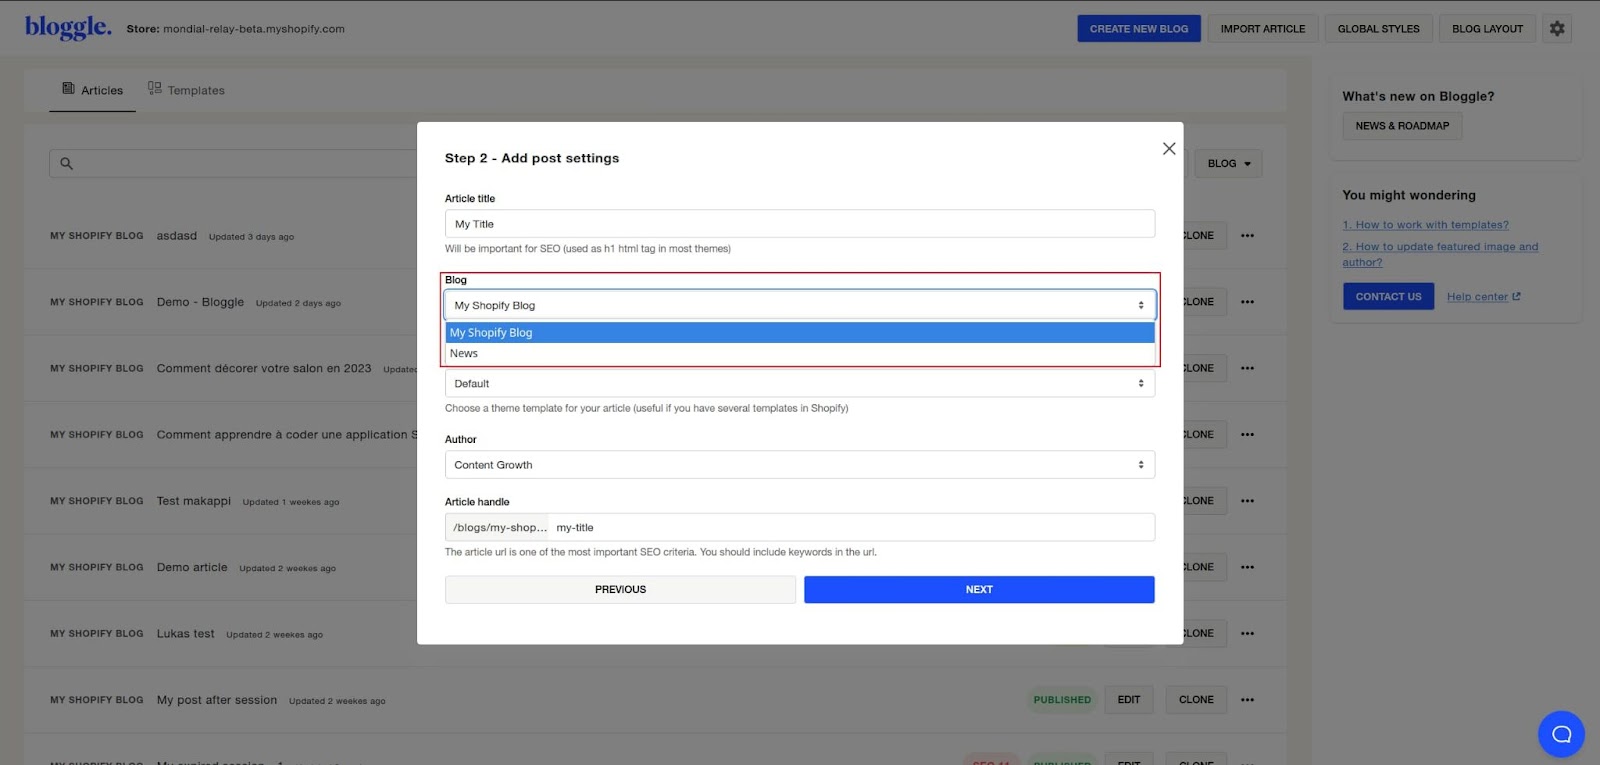The height and width of the screenshot is (765, 1600).
Task: Click the Demo article title
Action: click(x=192, y=567)
